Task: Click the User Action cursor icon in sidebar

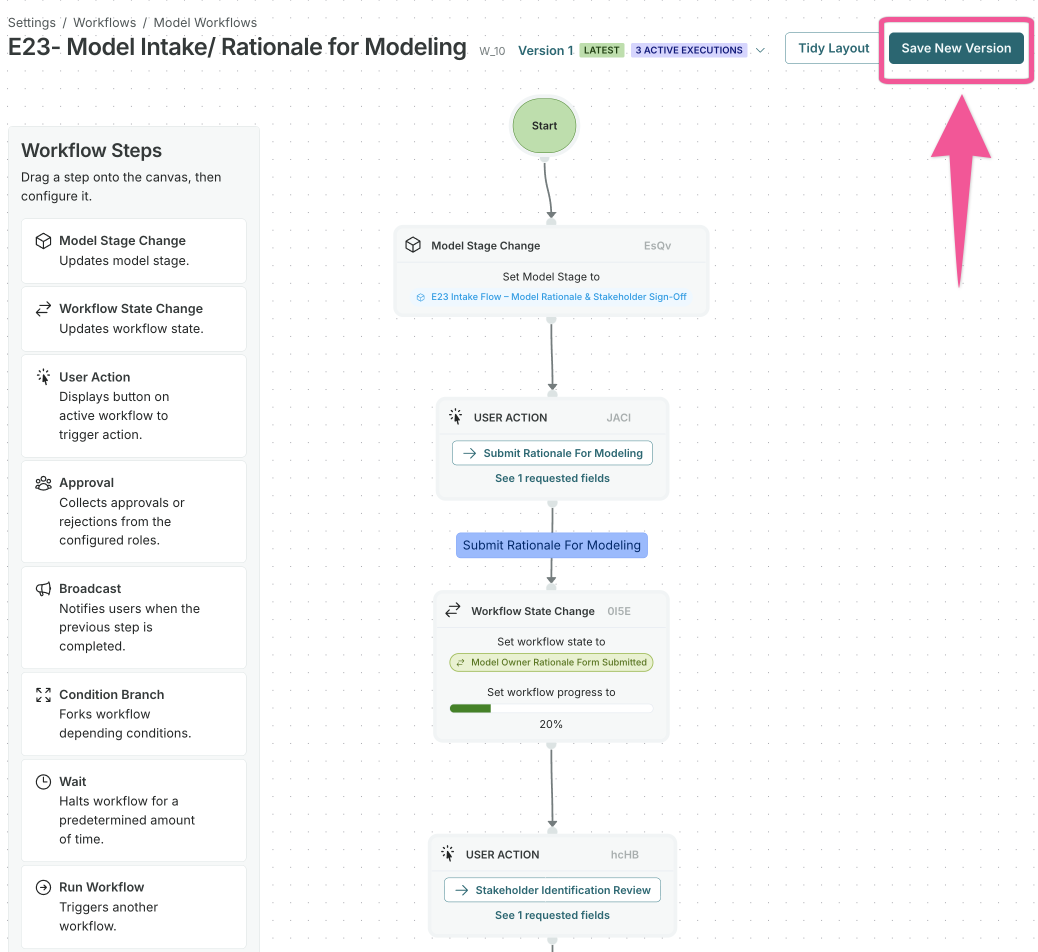Action: pyautogui.click(x=43, y=377)
